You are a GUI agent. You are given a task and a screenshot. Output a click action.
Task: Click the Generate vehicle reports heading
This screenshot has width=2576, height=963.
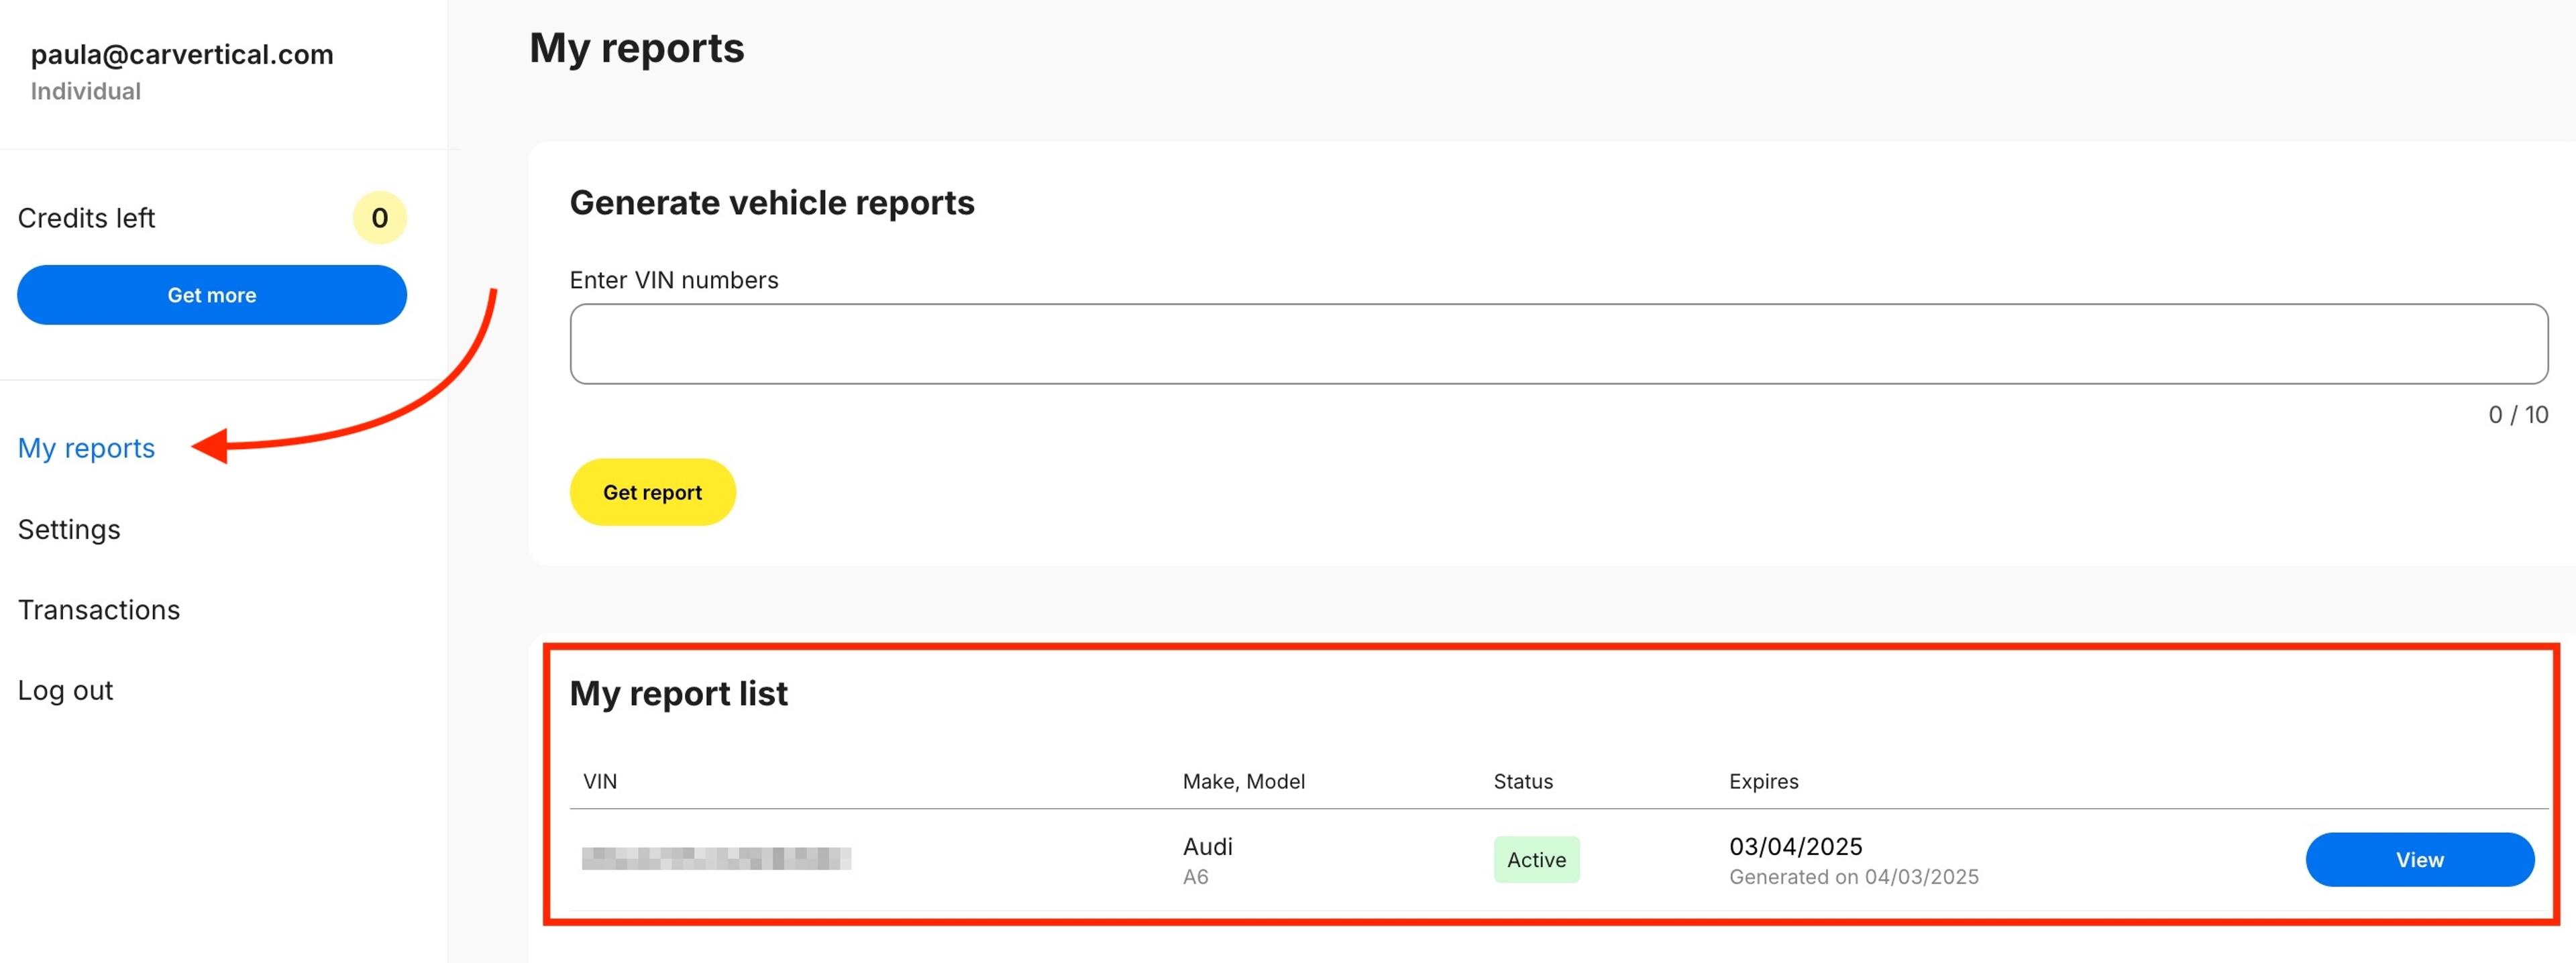click(x=771, y=203)
